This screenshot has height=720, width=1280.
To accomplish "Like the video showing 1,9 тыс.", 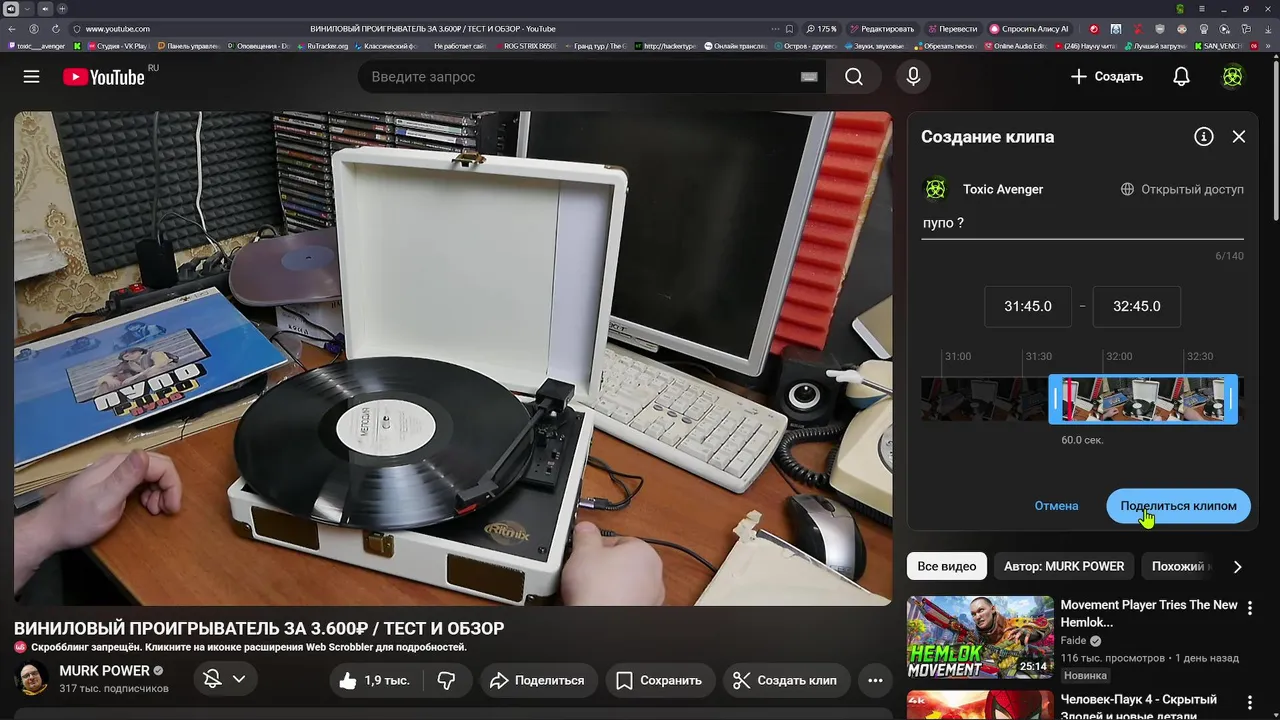I will click(x=374, y=680).
